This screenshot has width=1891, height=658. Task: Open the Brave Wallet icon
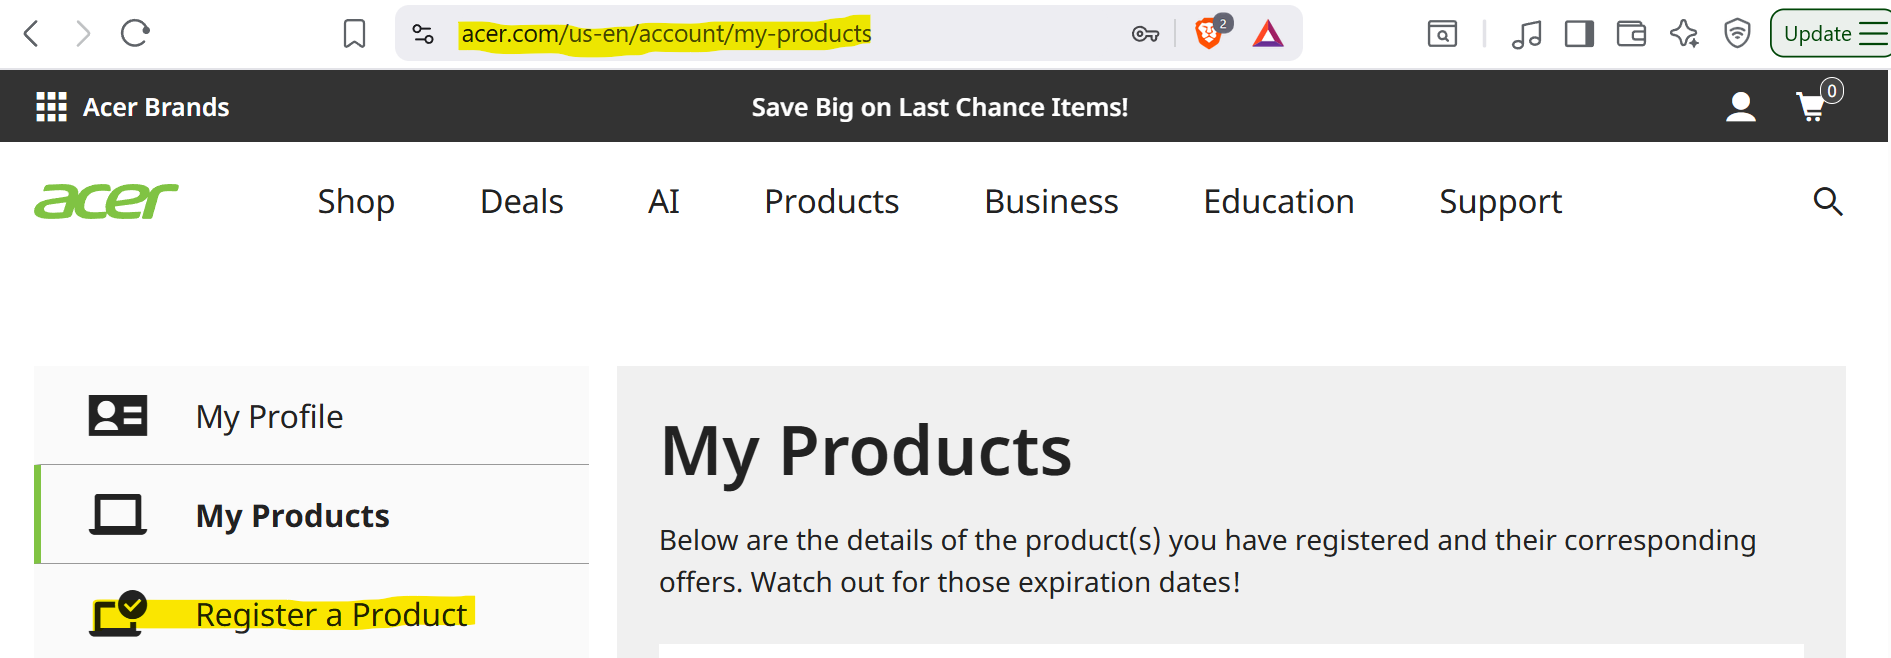1631,34
